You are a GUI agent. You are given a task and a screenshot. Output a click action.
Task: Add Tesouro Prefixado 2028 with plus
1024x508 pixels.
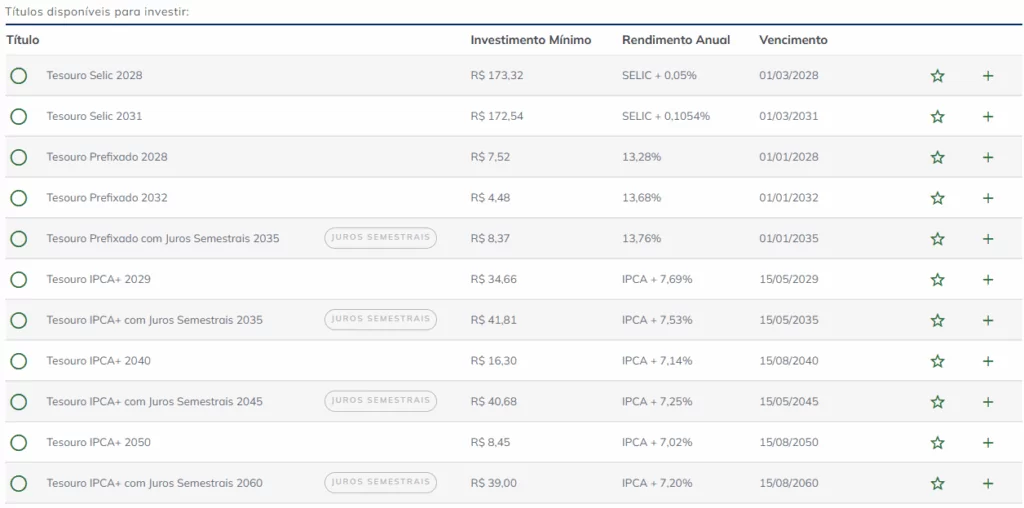point(988,157)
